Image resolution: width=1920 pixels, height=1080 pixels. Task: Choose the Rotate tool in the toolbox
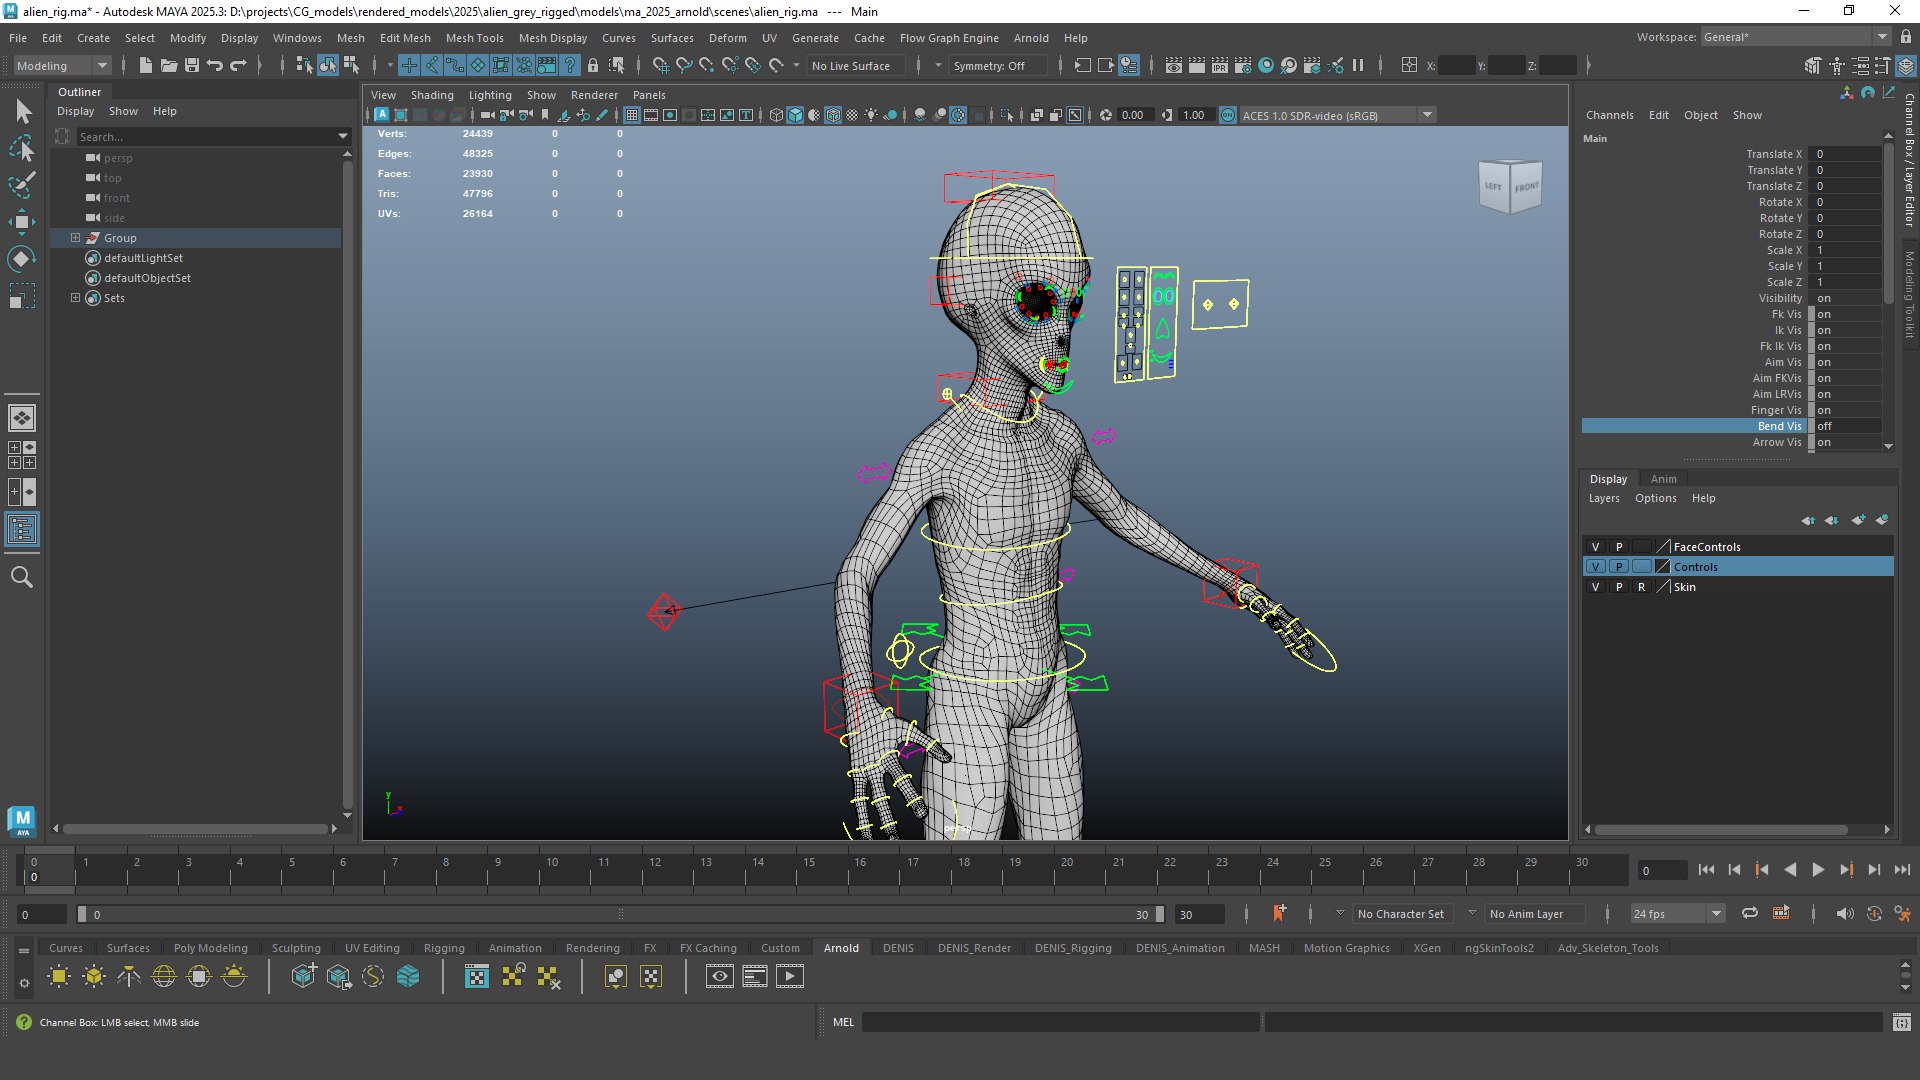click(22, 259)
